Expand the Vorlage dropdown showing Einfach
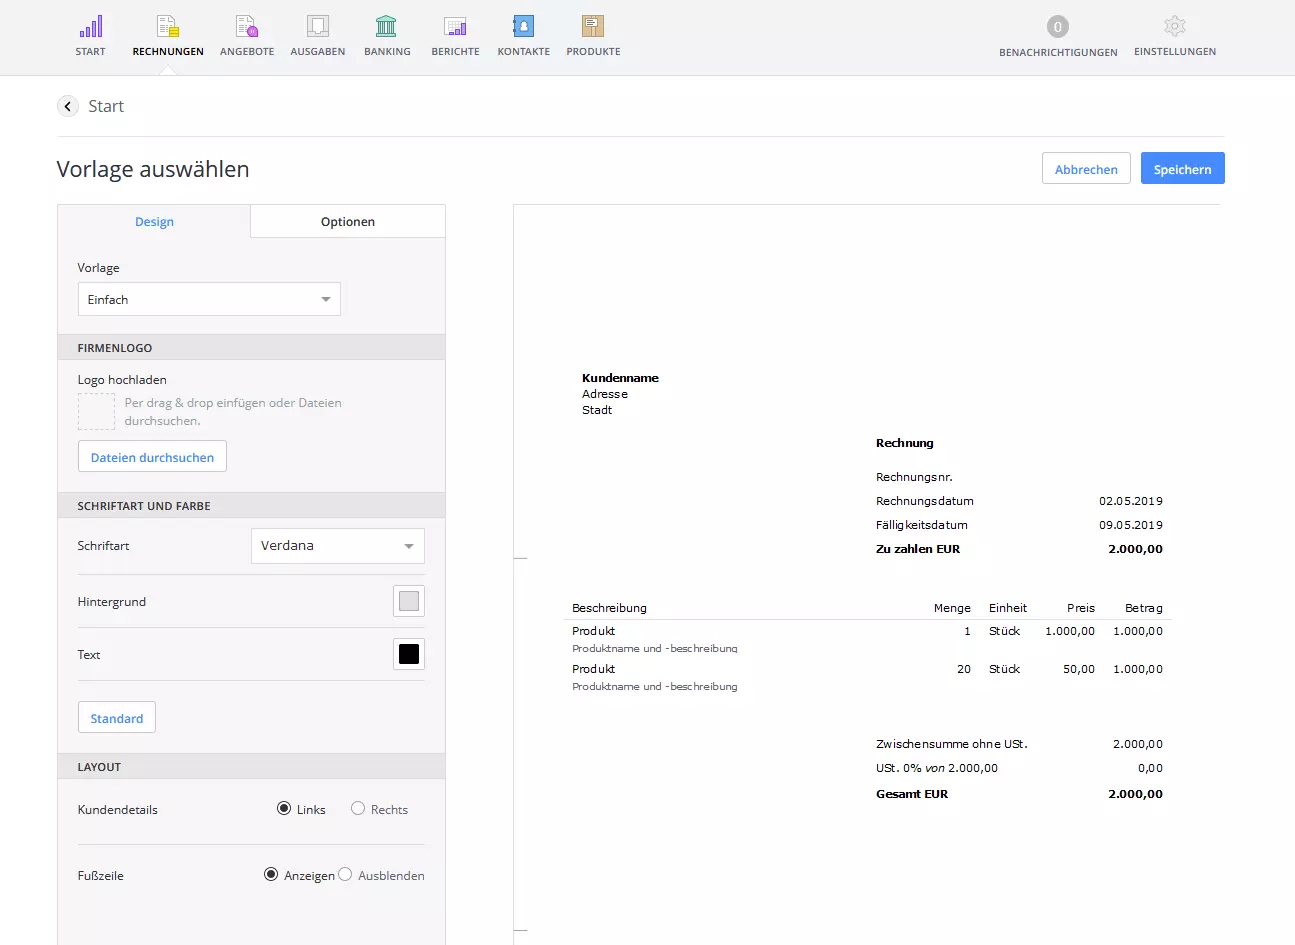Image resolution: width=1295 pixels, height=945 pixels. click(x=209, y=300)
